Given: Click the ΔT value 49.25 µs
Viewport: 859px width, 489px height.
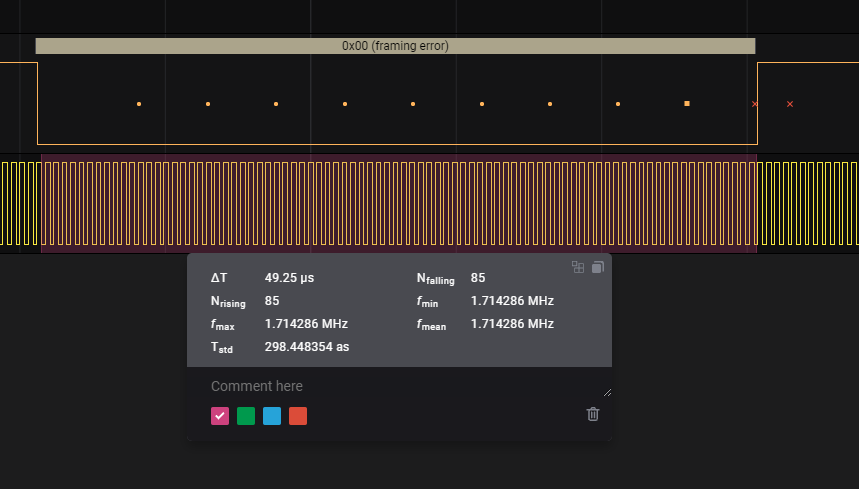Looking at the screenshot, I should [x=289, y=278].
